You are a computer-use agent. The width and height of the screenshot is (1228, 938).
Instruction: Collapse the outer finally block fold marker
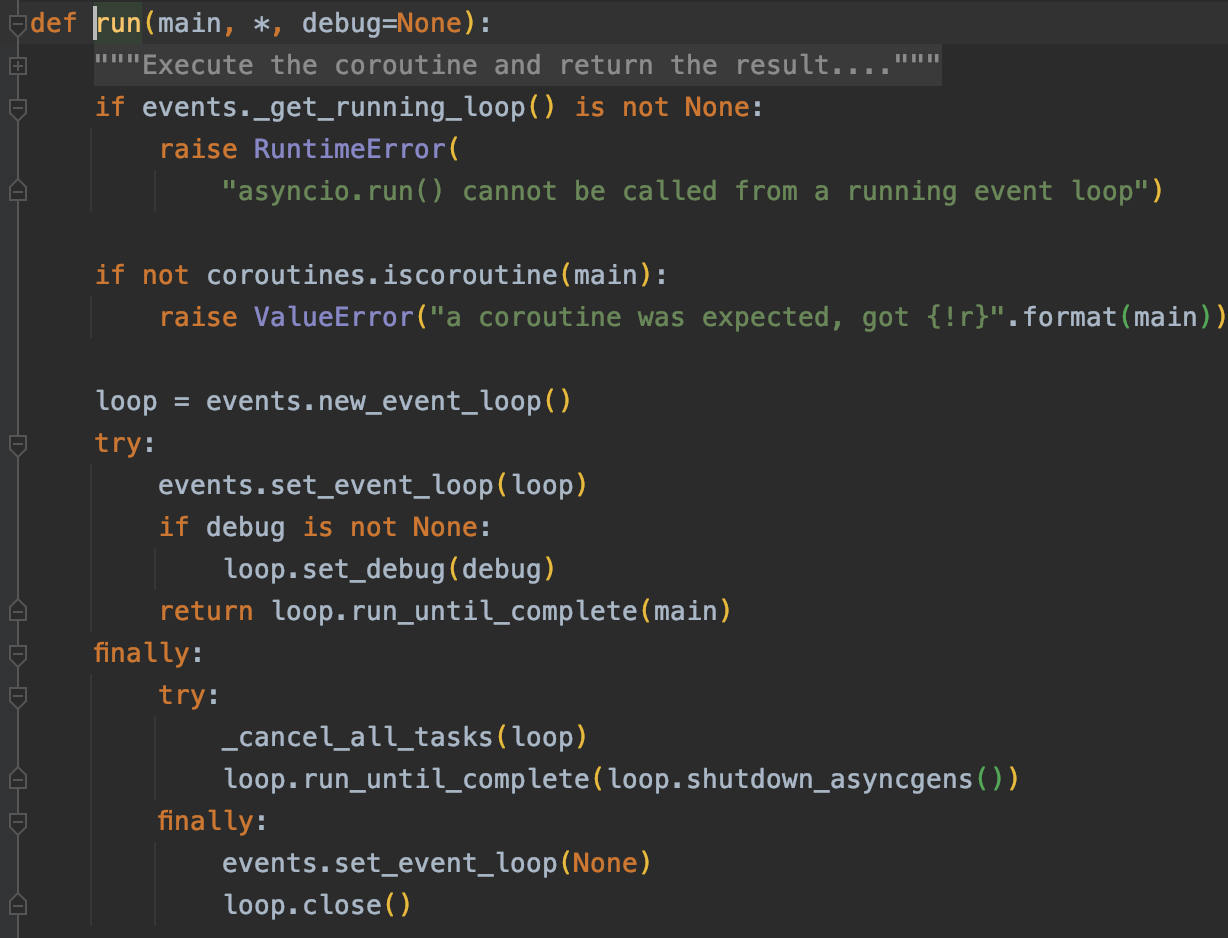pos(16,654)
